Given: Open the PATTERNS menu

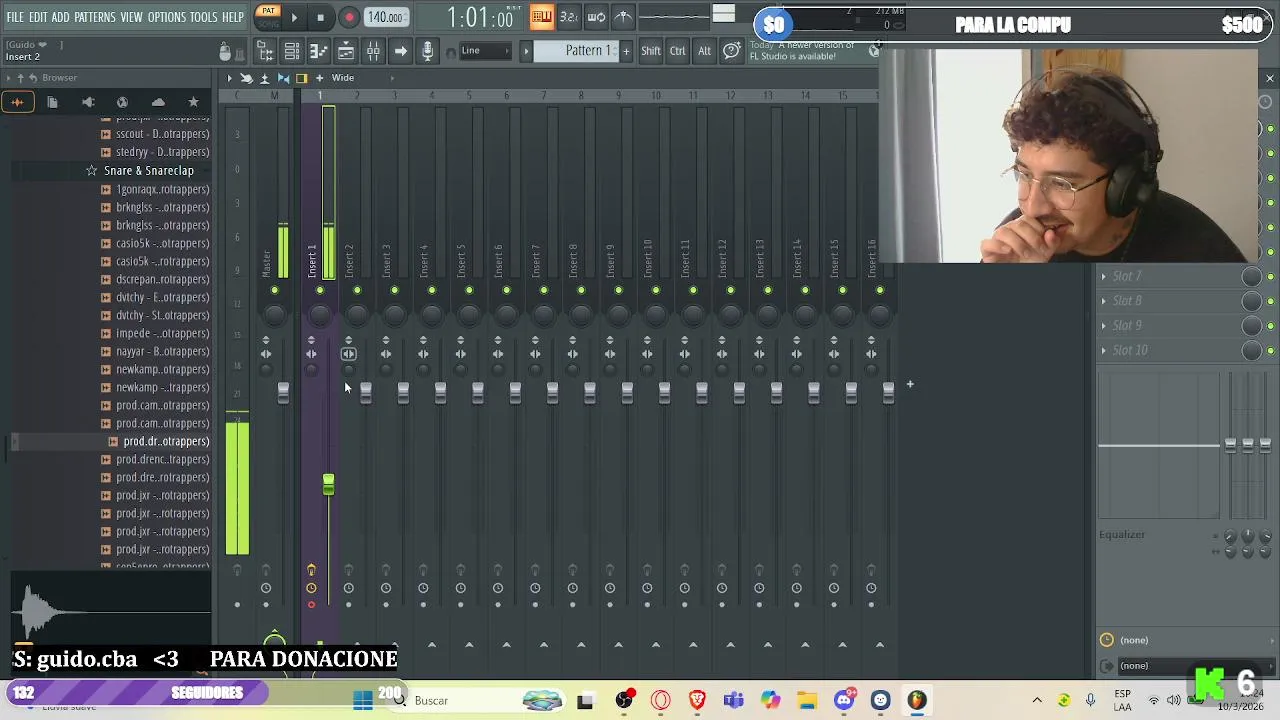Looking at the screenshot, I should (94, 17).
